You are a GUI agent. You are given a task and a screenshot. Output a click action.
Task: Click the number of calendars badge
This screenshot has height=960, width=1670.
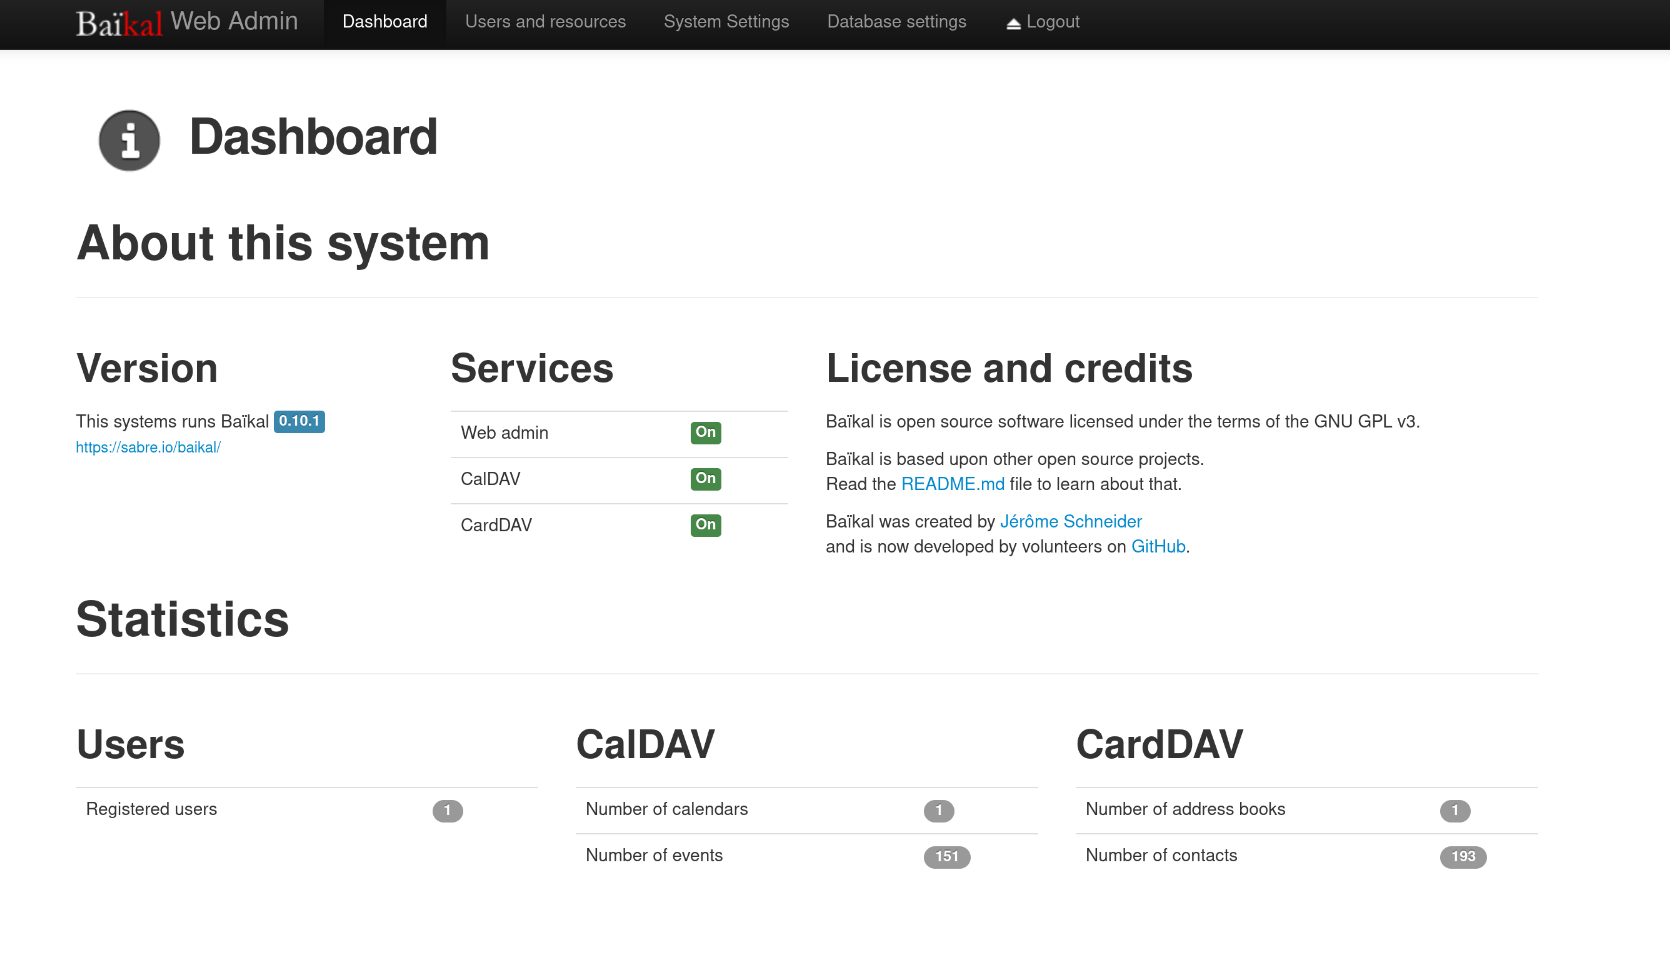[x=938, y=811]
